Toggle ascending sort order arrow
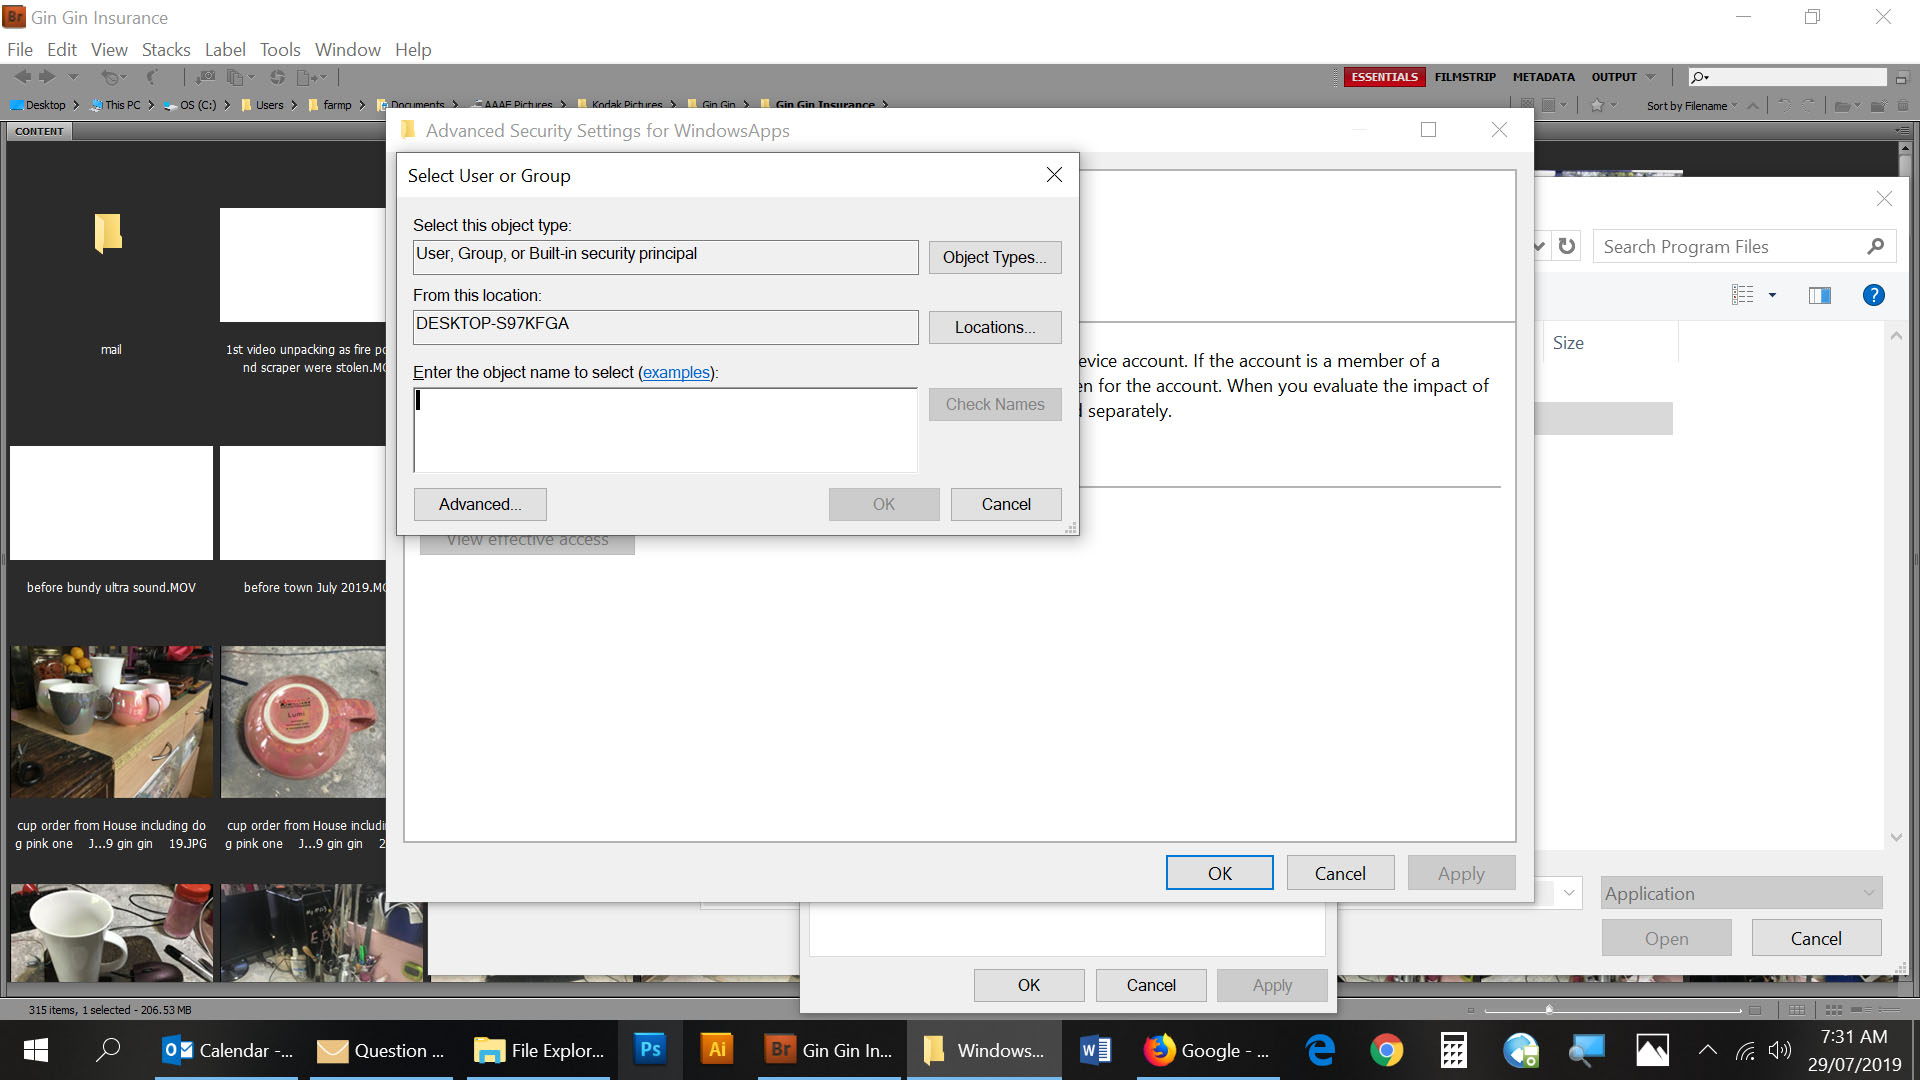Screen dimensions: 1920x1080 click(x=1753, y=106)
